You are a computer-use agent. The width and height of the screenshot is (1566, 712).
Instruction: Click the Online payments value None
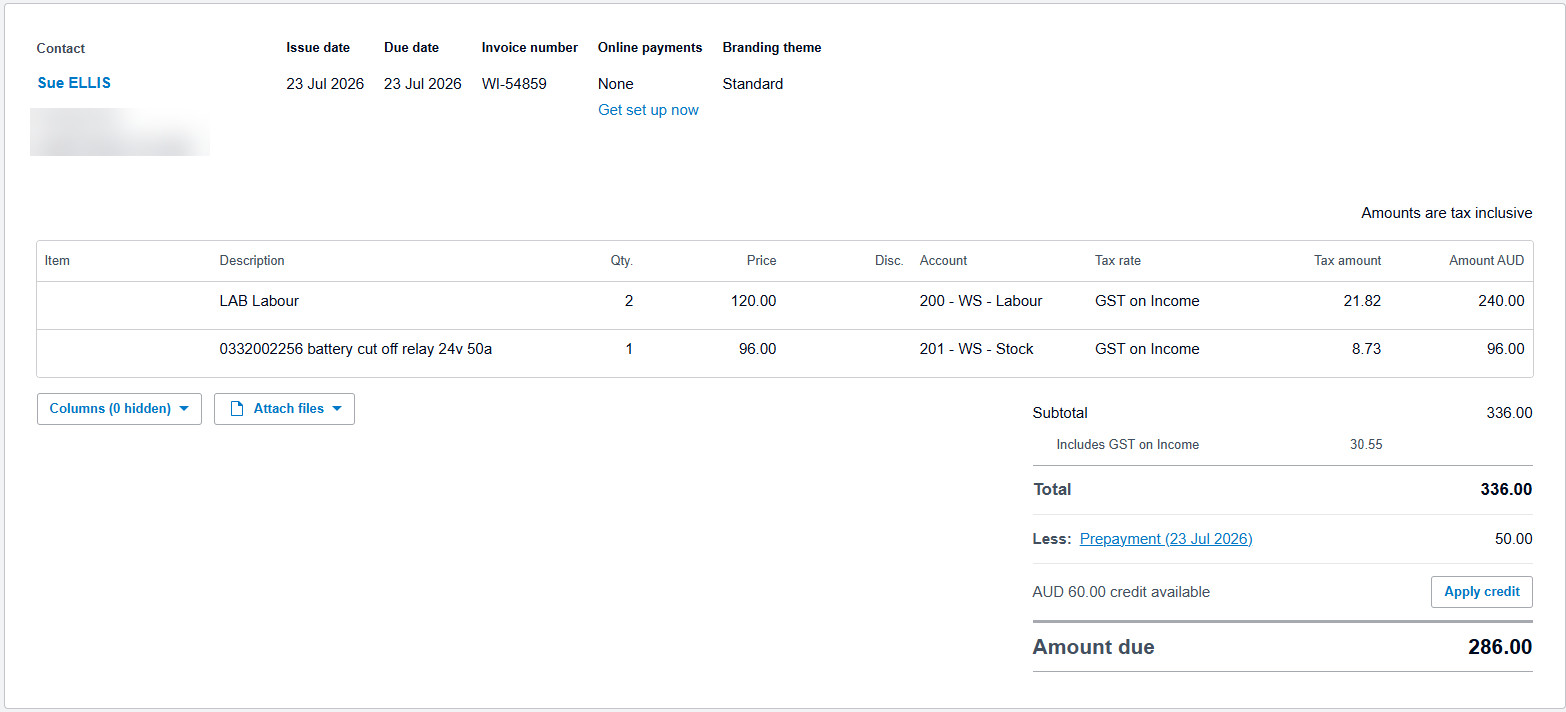616,84
